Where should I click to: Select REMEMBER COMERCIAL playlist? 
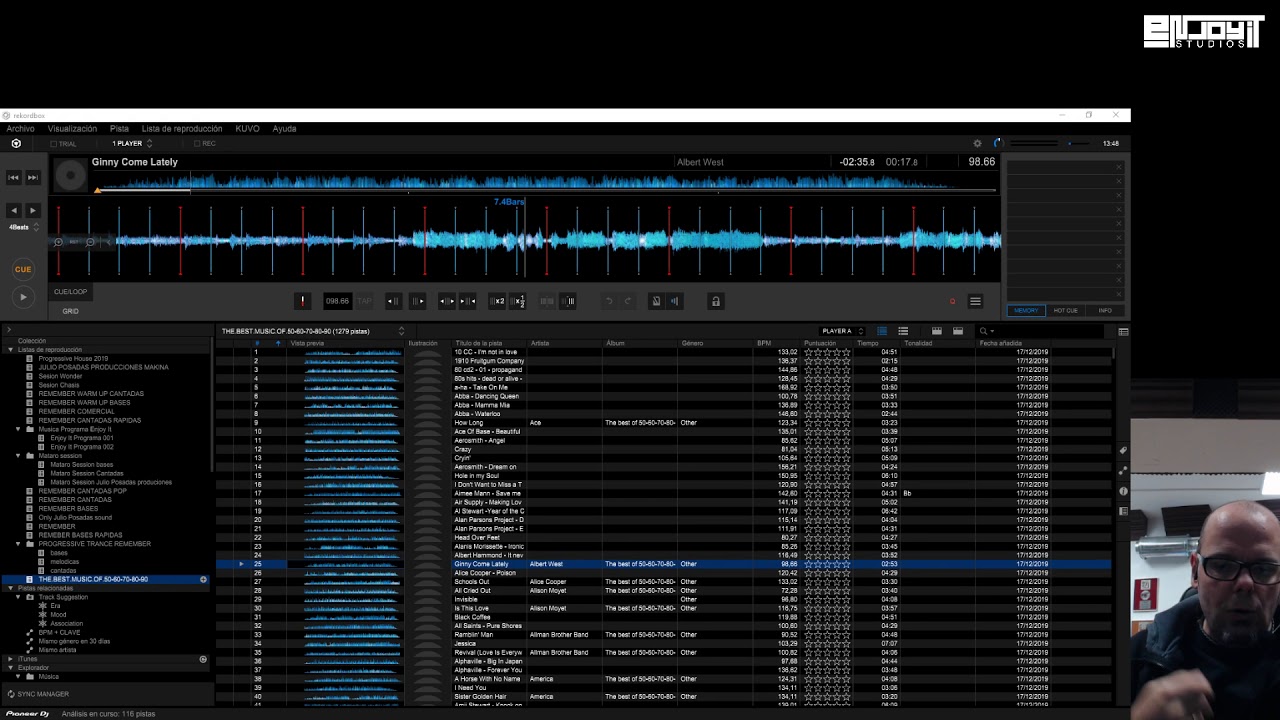coord(76,412)
